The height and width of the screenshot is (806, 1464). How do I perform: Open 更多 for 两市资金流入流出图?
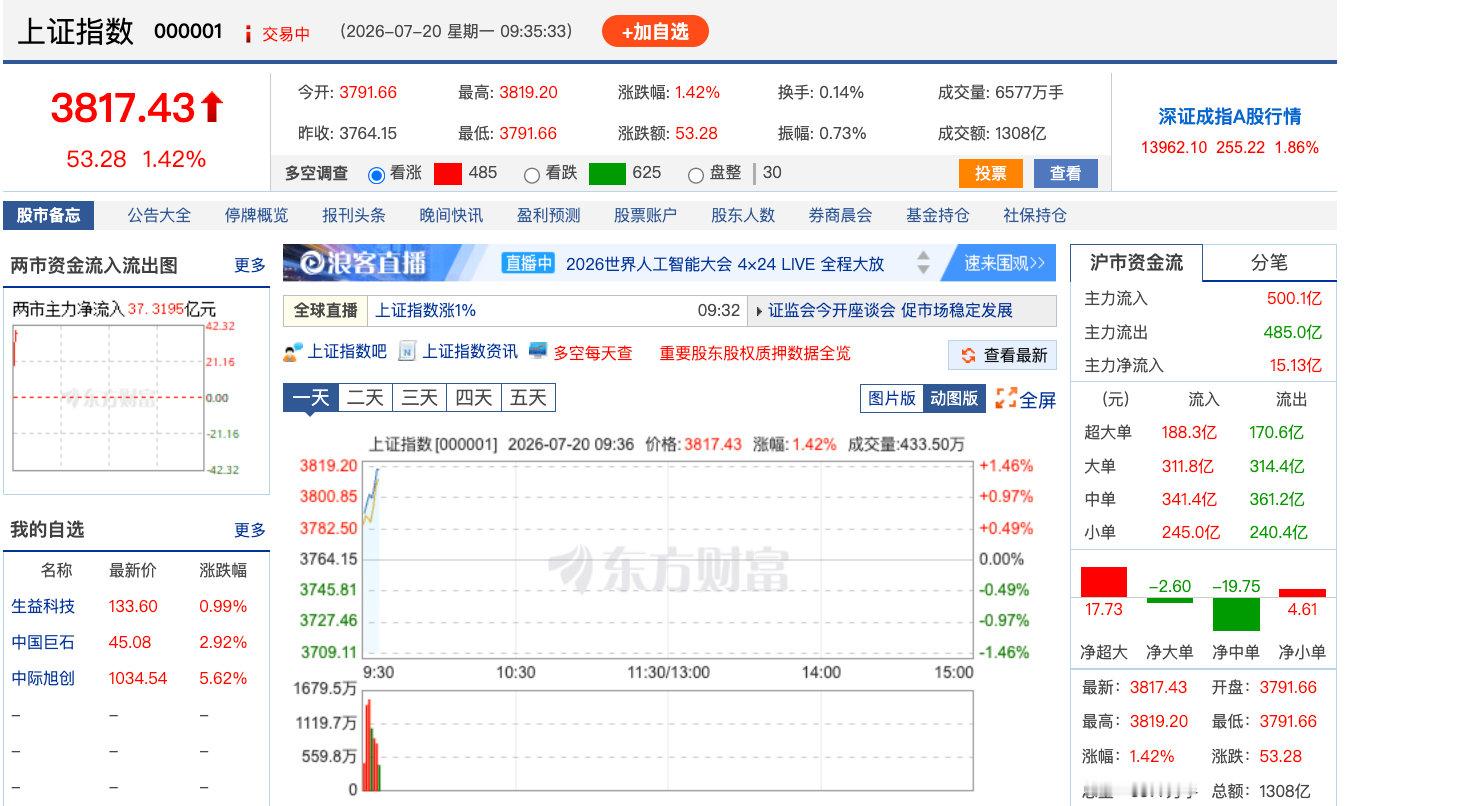coord(250,265)
